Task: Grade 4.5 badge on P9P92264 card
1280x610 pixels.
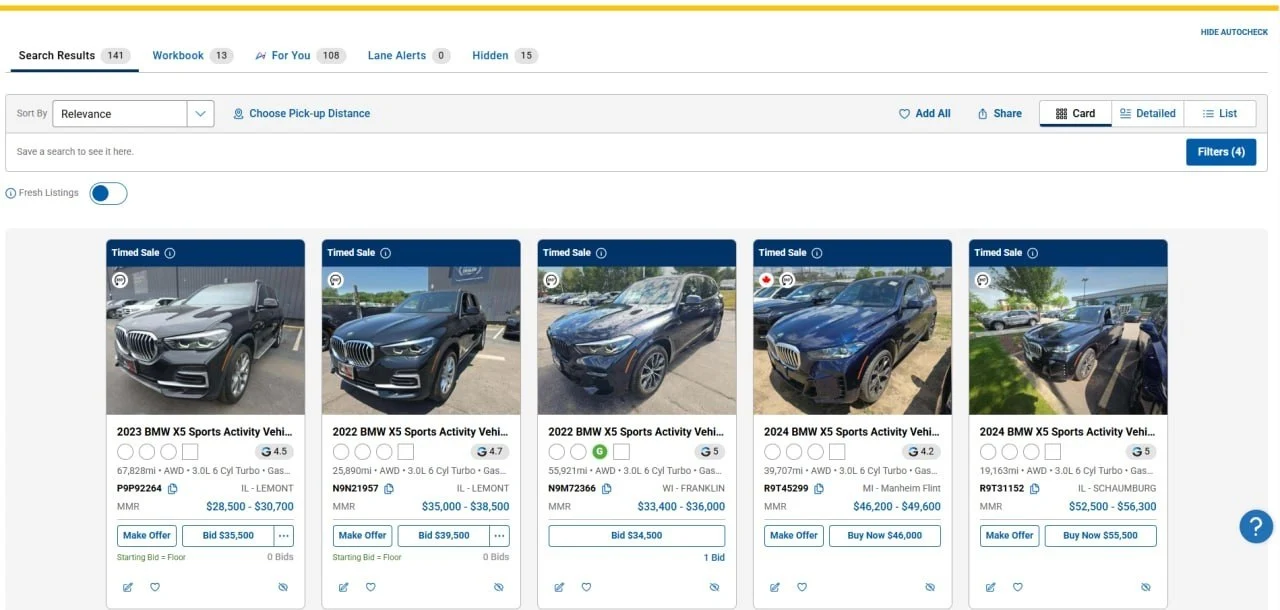Action: click(274, 452)
